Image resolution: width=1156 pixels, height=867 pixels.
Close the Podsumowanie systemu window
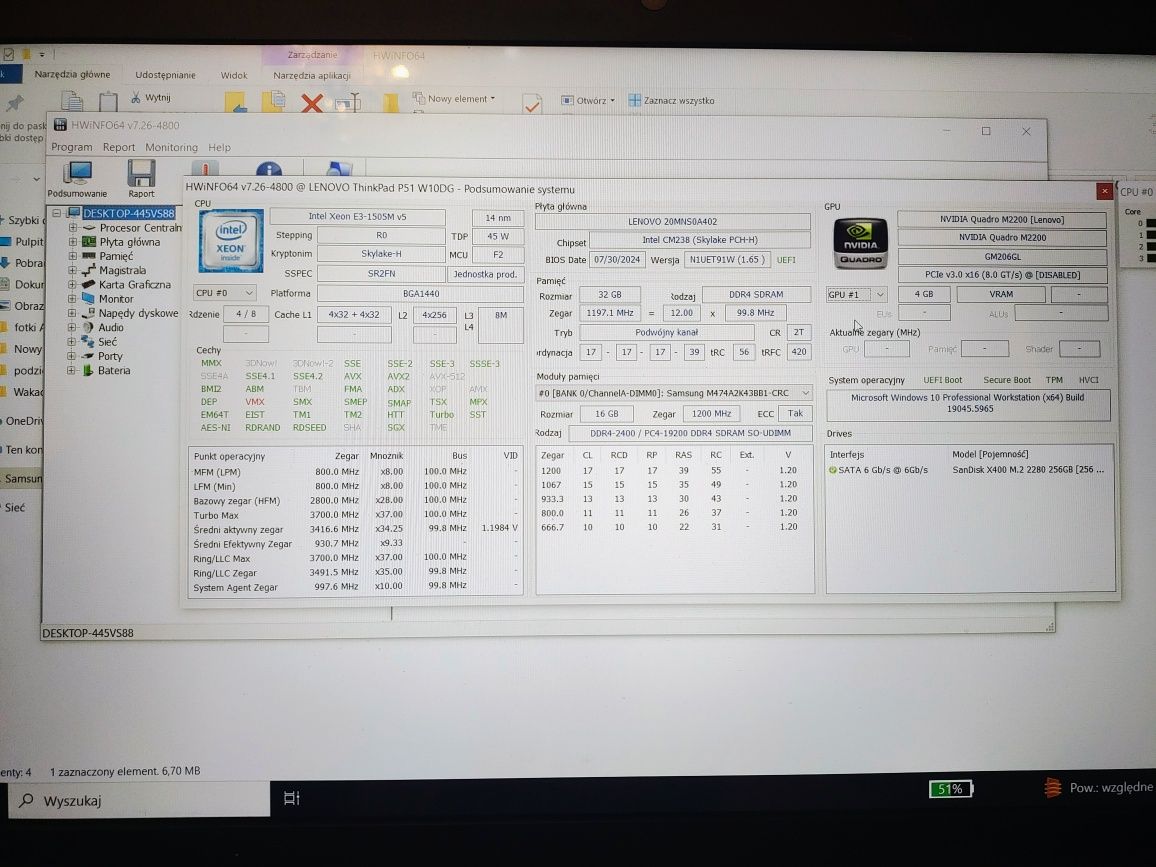click(x=1104, y=191)
